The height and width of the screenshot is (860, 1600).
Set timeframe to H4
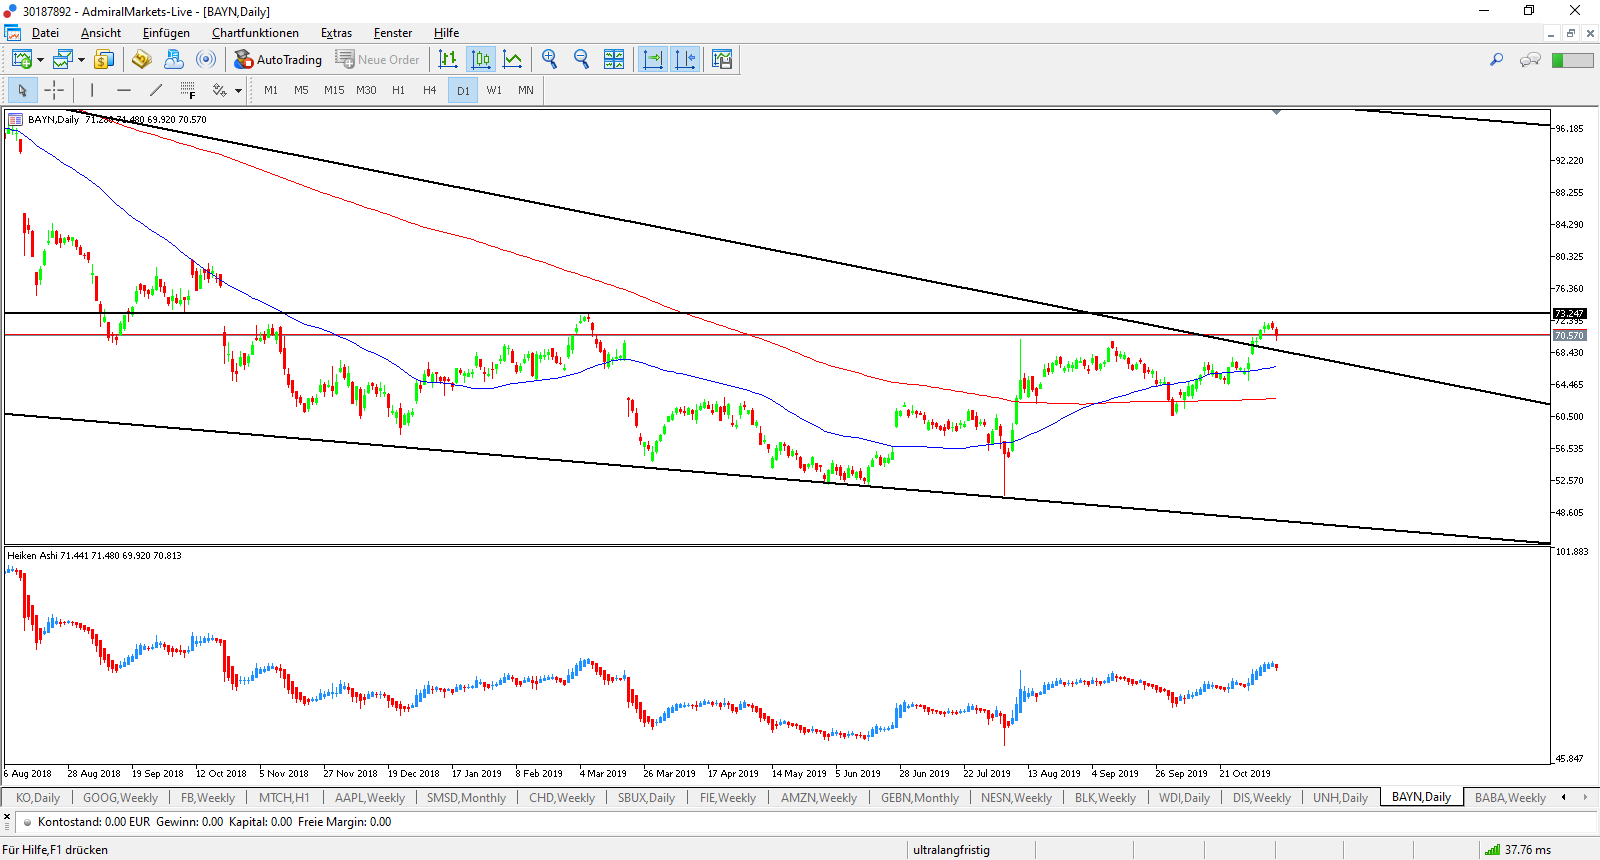pyautogui.click(x=430, y=90)
